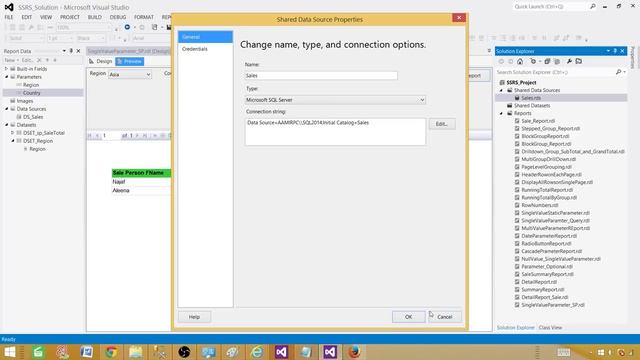Screen dimensions: 640x360
Task: Open Google Chrome from the taskbar
Action: tap(111, 352)
